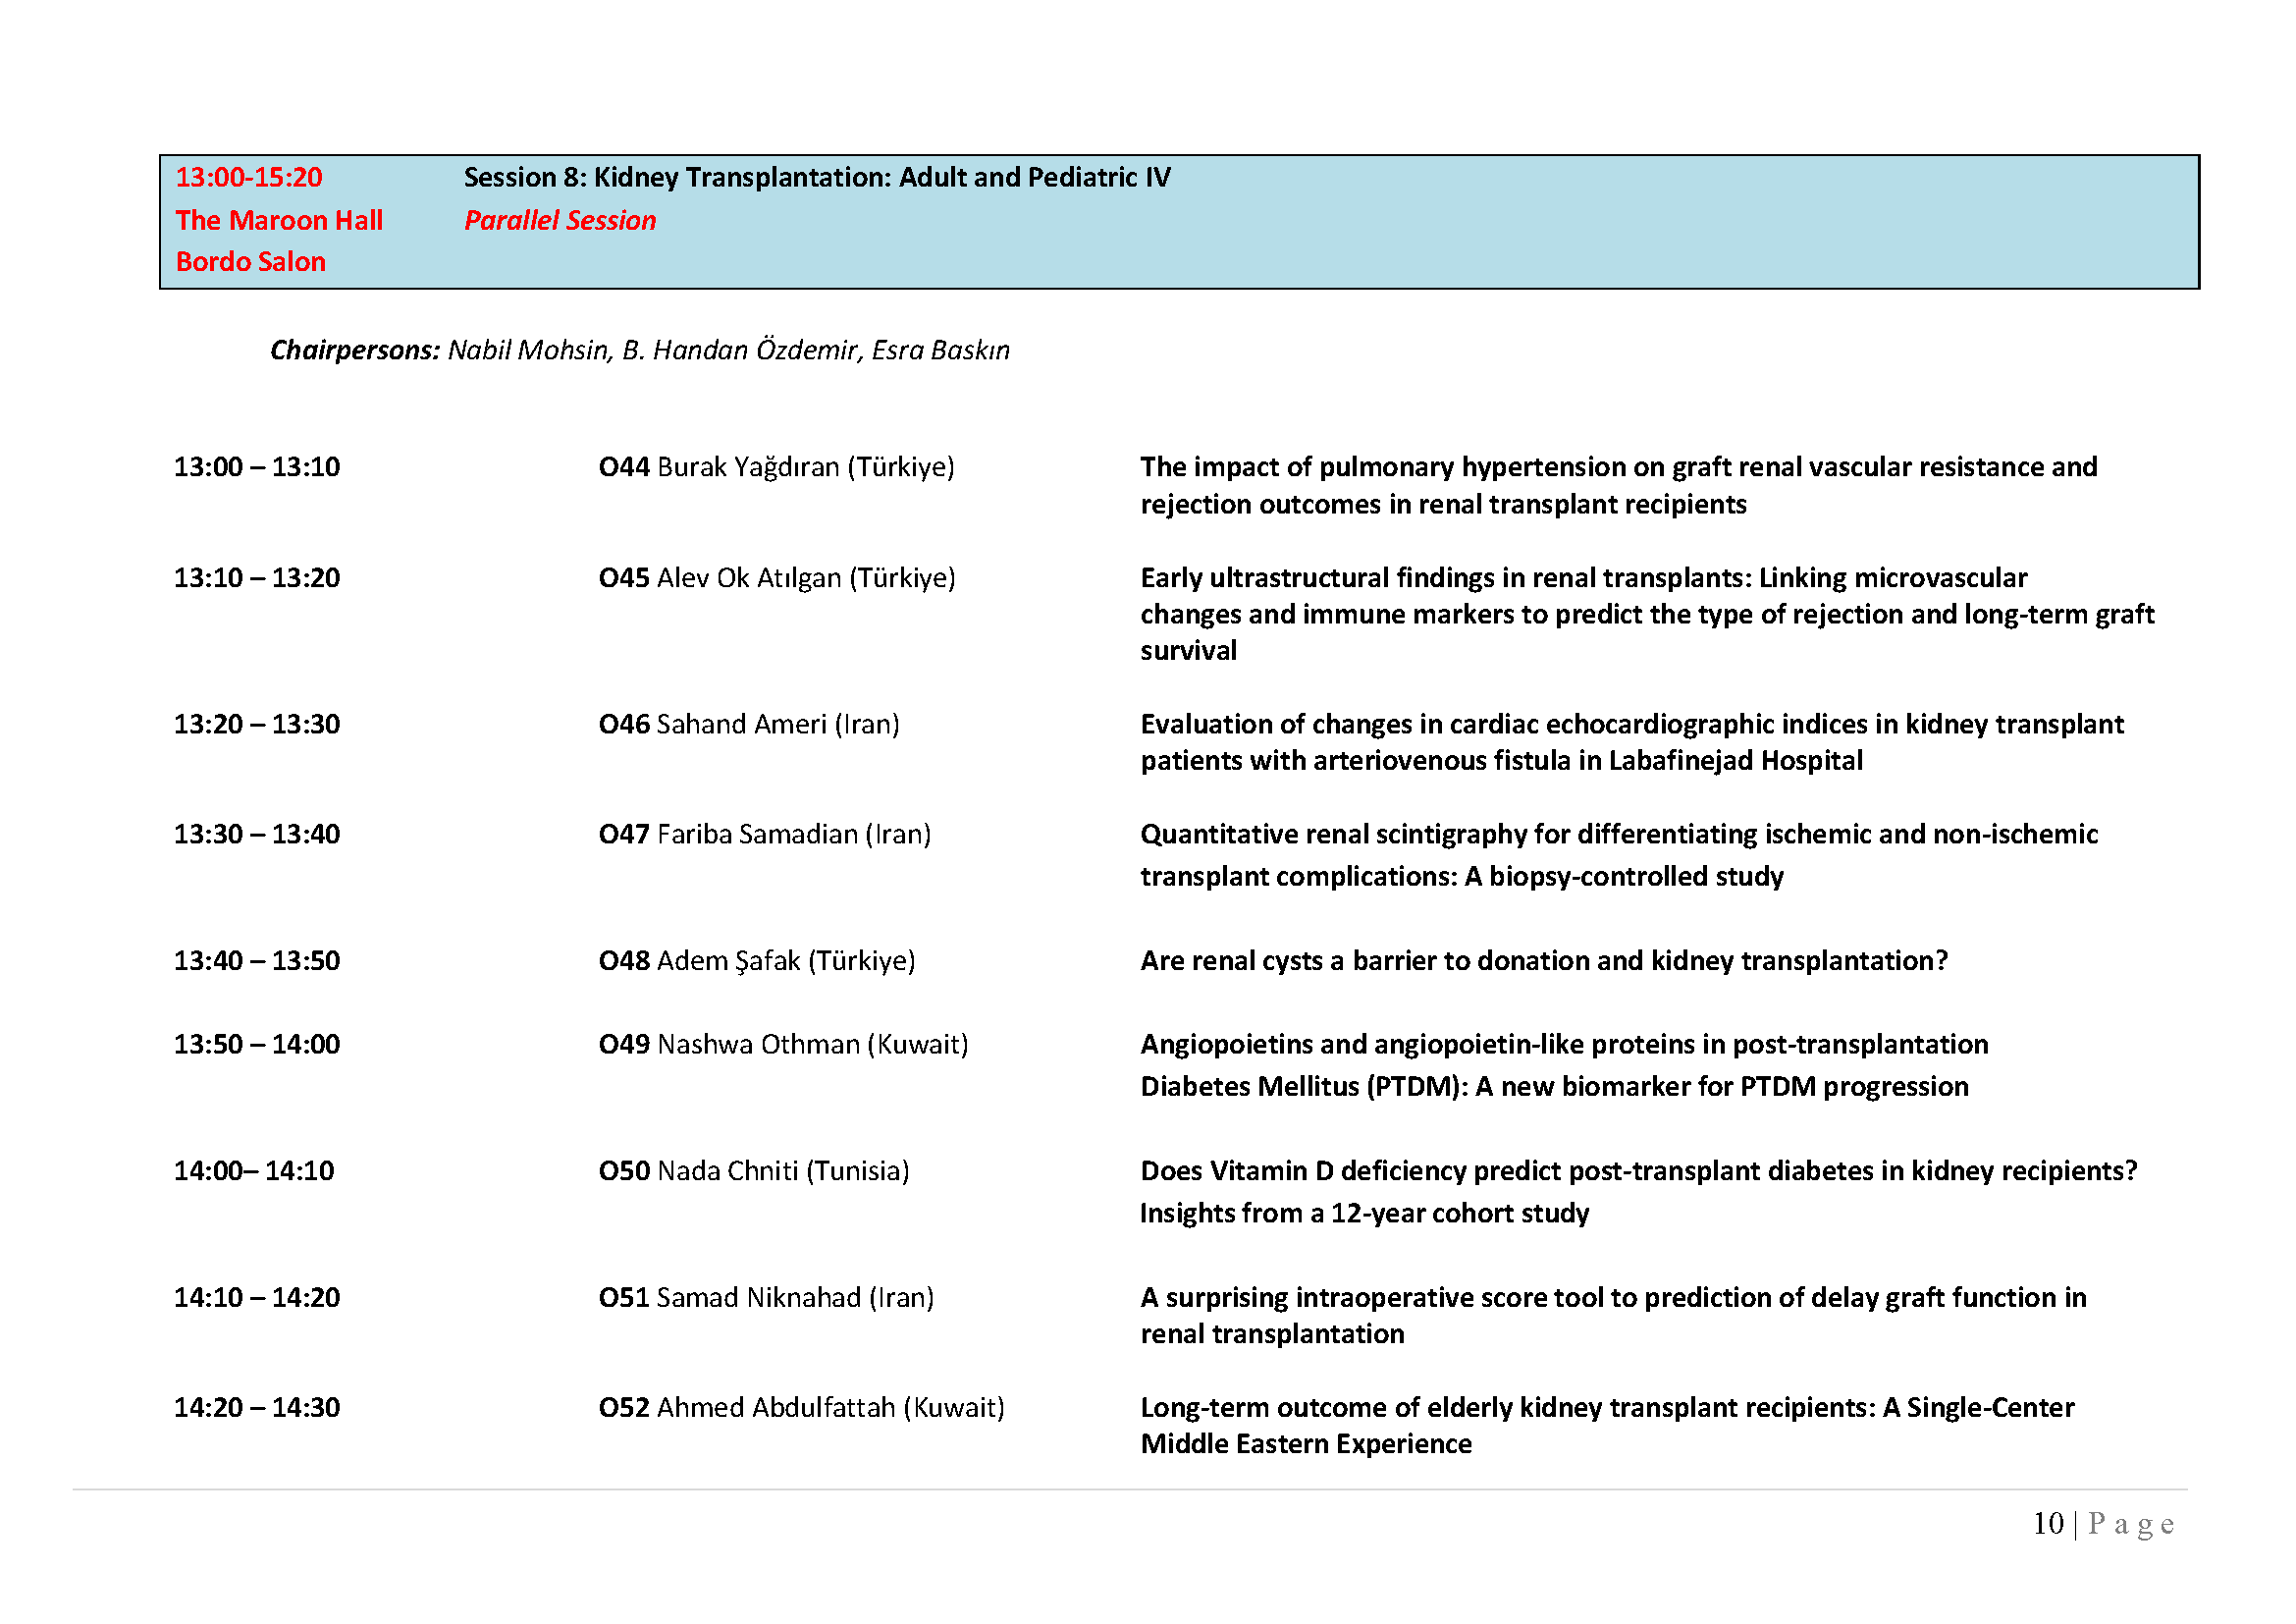Click chairperson name 'Esra Baskın'
2296x1624 pixels.
point(940,350)
